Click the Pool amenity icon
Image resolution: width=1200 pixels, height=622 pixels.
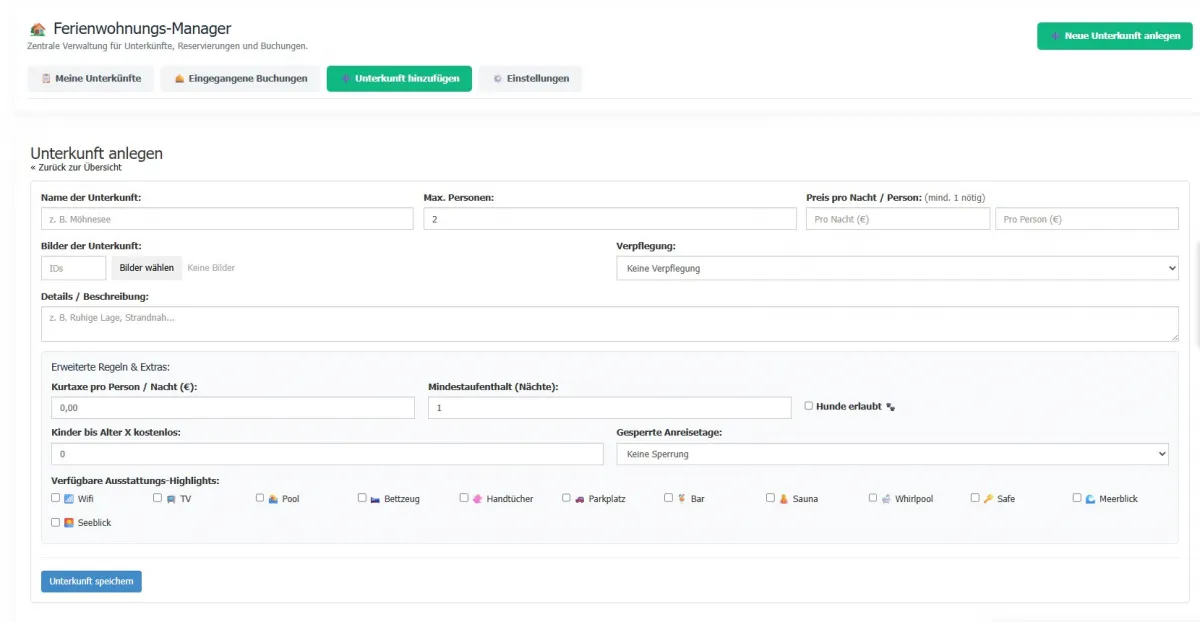click(x=273, y=498)
